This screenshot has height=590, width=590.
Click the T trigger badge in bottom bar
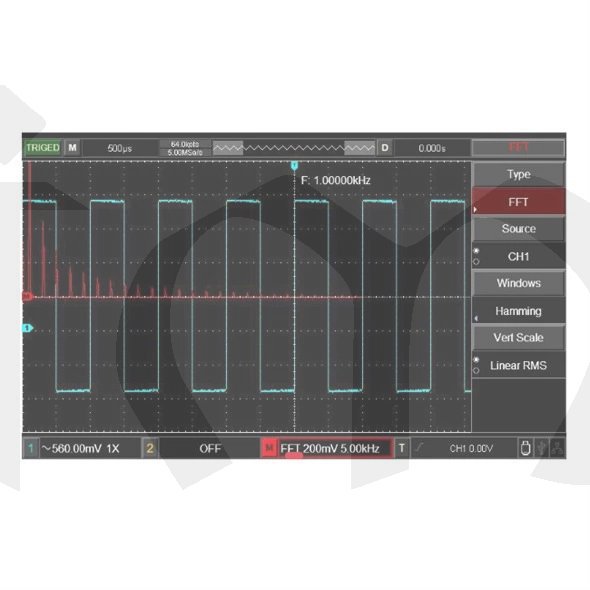point(401,448)
